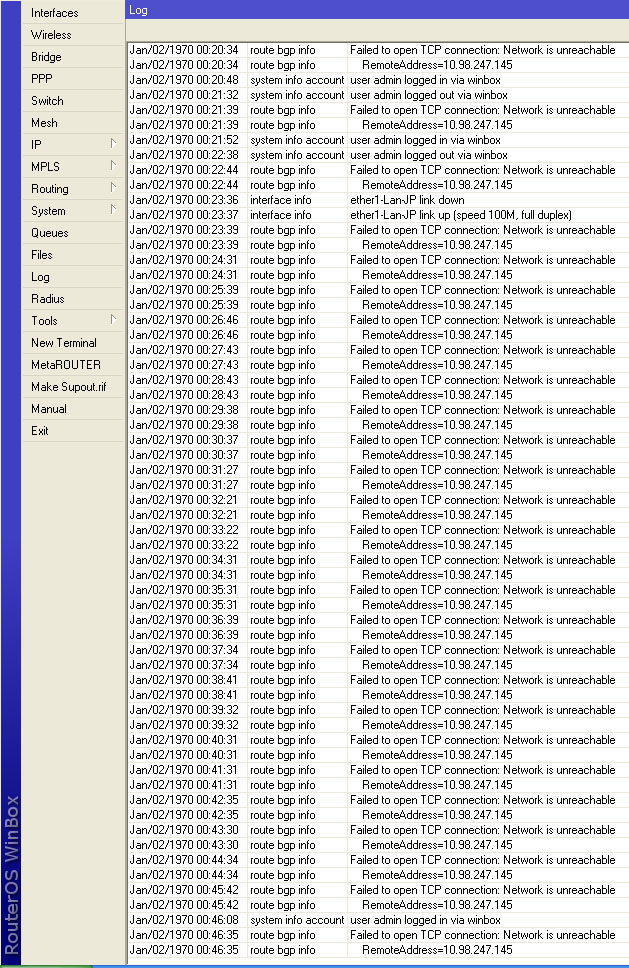Click the 00:41:31 Failed to open TCP entry
Screen dimensions: 629x968
[x=378, y=770]
